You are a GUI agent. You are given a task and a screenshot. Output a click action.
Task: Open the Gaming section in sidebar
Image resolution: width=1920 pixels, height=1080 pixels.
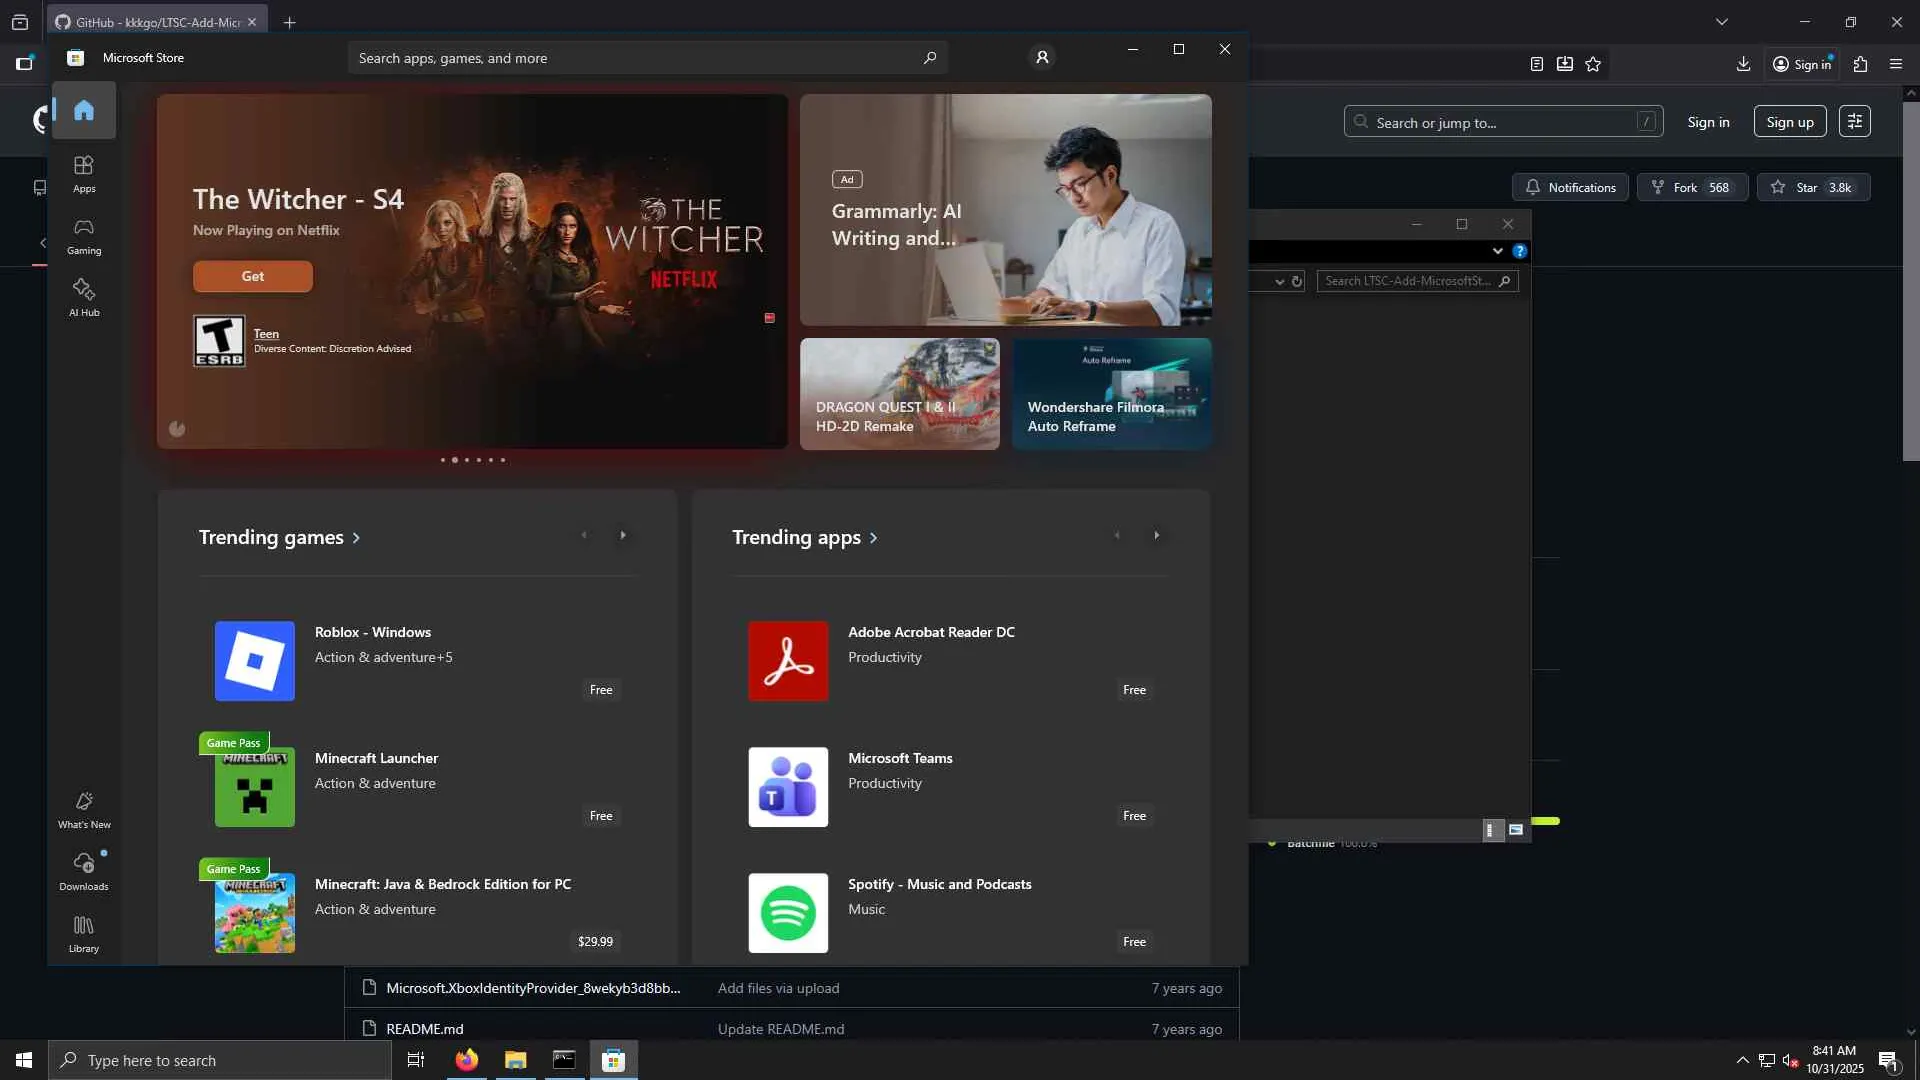coord(84,236)
